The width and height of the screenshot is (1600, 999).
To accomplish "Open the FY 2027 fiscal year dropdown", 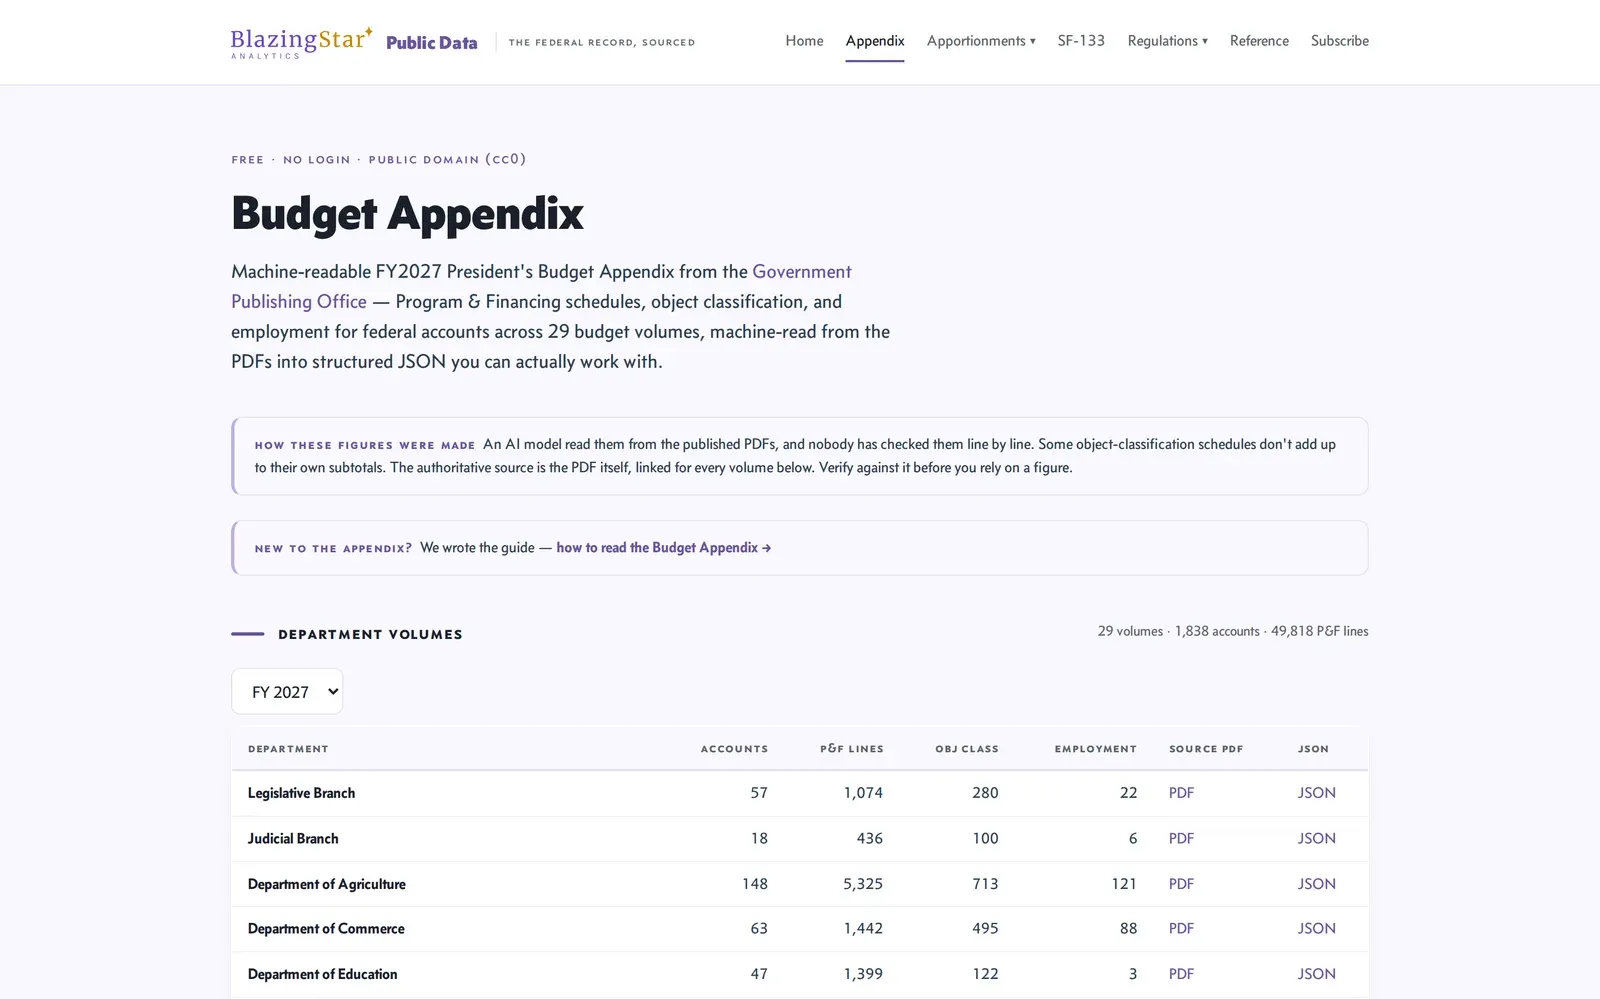I will [x=287, y=691].
